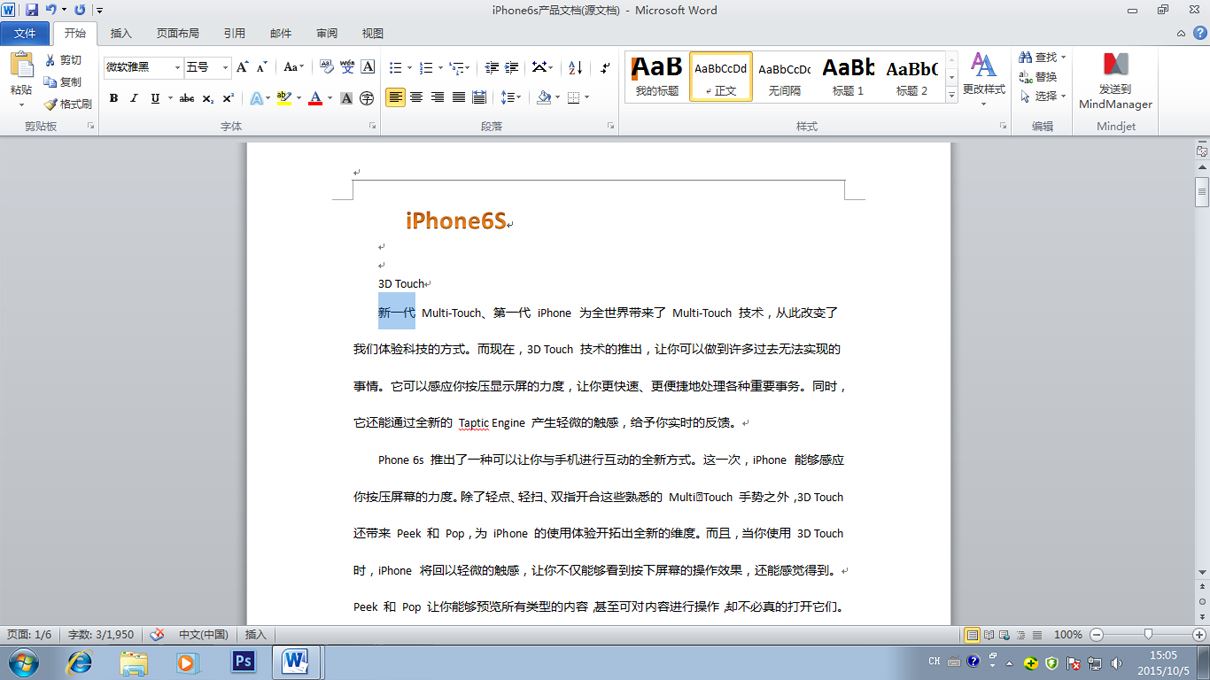Open the font size dropdown 五号
The height and width of the screenshot is (680, 1210).
click(225, 67)
